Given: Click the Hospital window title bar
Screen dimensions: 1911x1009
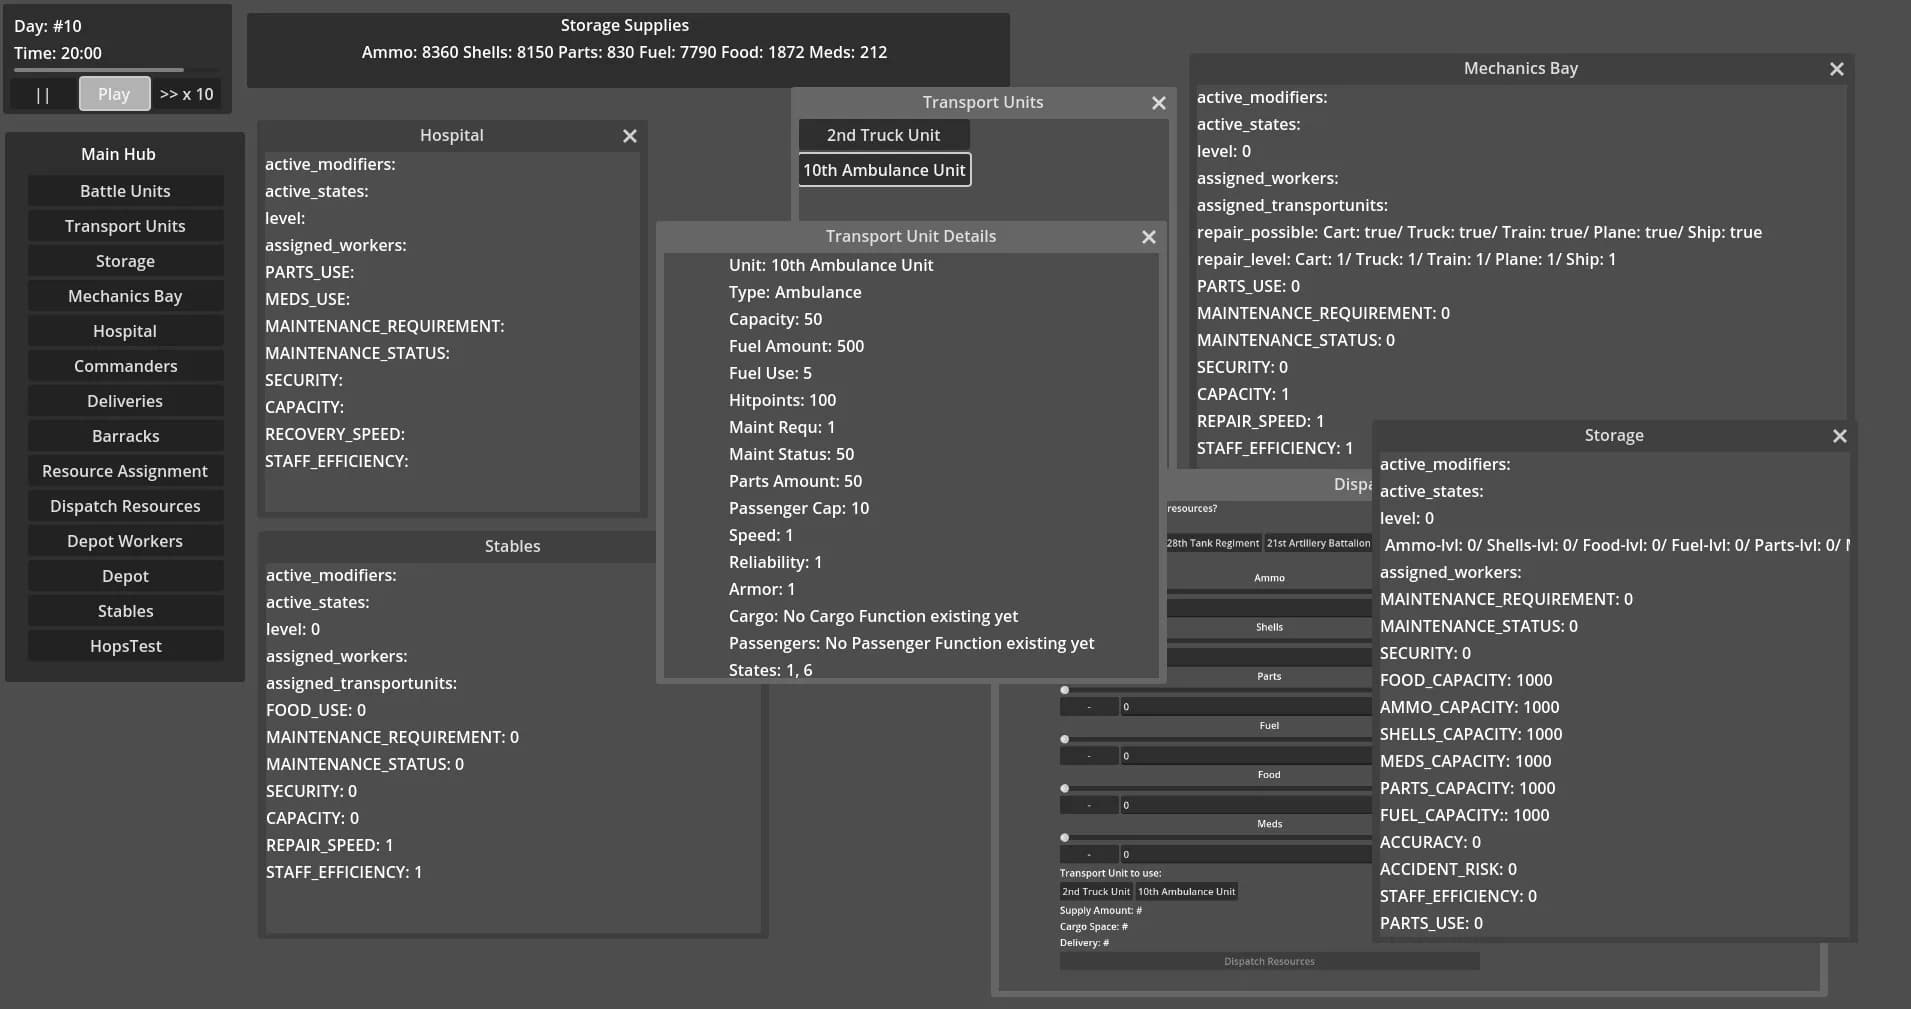Looking at the screenshot, I should click(451, 135).
